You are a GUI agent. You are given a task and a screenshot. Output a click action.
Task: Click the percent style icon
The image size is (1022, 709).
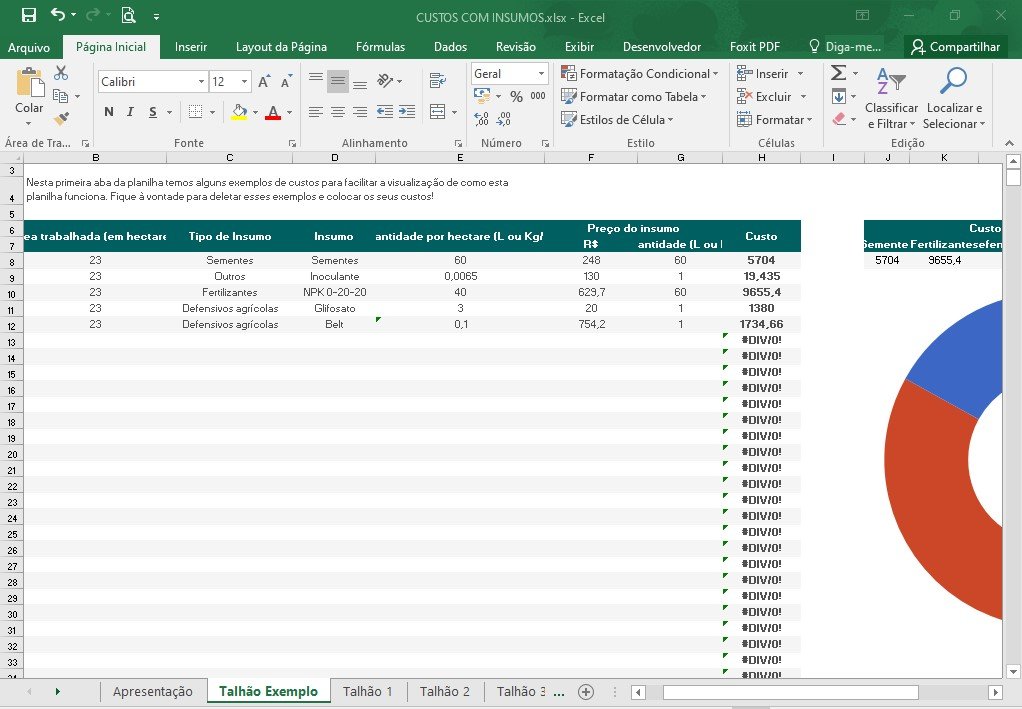coord(516,97)
